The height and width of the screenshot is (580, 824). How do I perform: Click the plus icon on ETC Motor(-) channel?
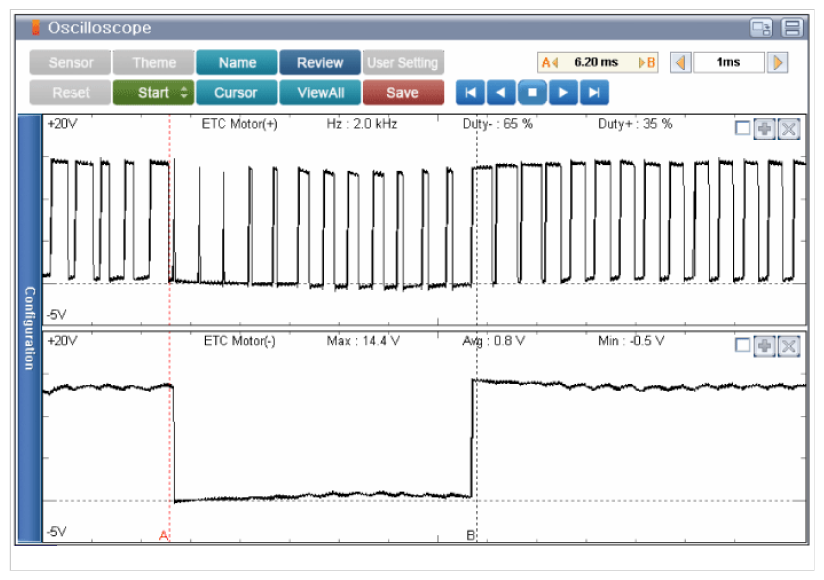click(764, 346)
